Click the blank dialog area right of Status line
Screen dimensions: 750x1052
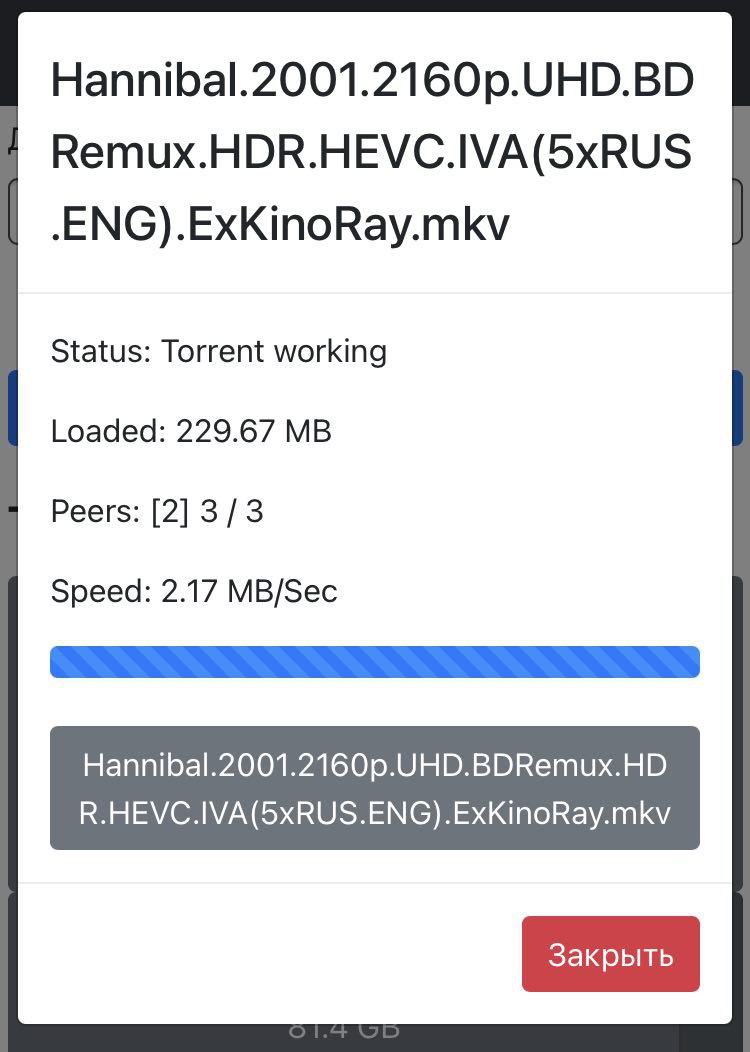tap(560, 351)
